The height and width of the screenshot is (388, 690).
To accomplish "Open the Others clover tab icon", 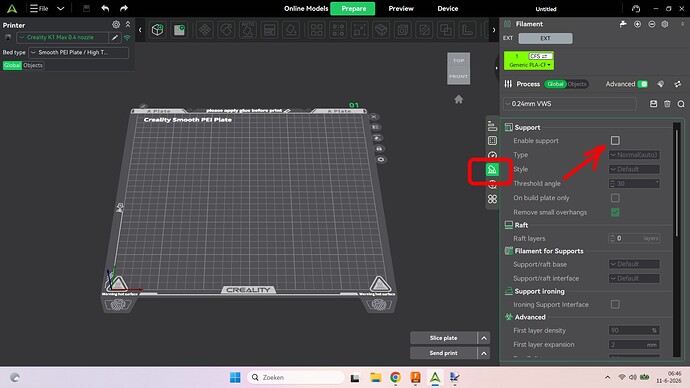I will pyautogui.click(x=492, y=199).
